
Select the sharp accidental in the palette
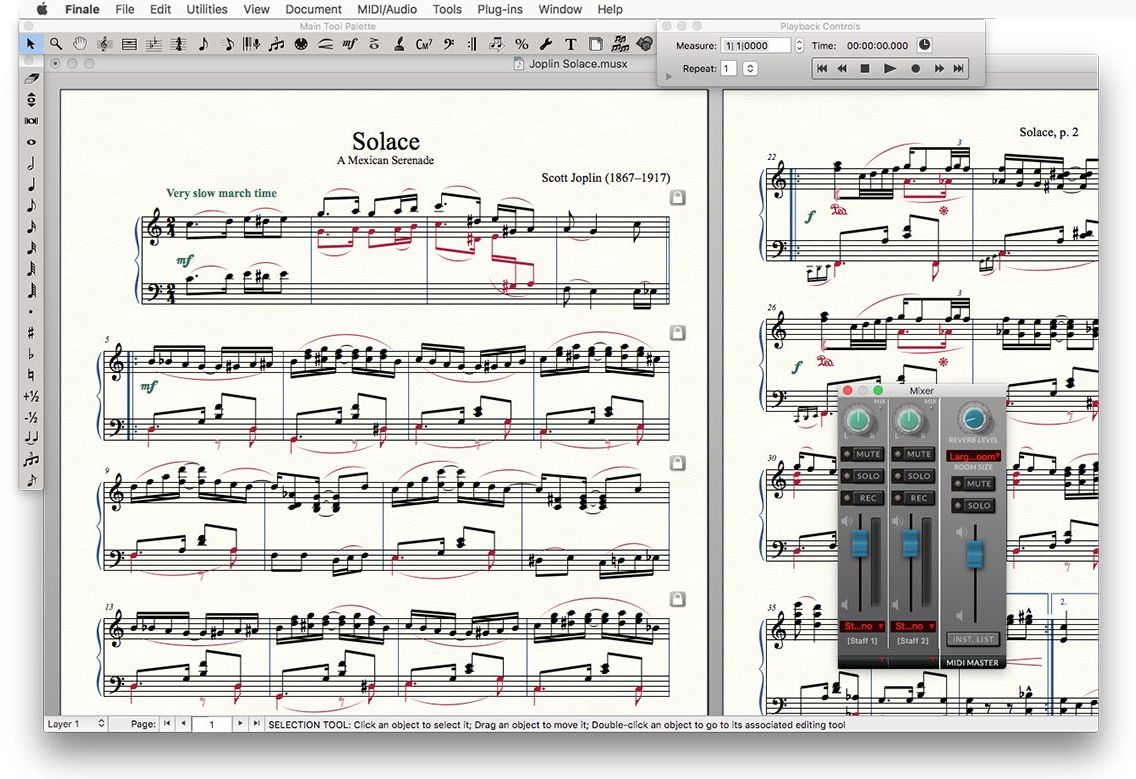(x=31, y=333)
